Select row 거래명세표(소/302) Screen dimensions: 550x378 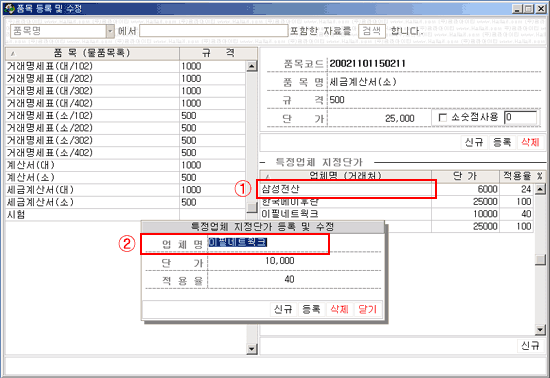pyautogui.click(x=125, y=140)
